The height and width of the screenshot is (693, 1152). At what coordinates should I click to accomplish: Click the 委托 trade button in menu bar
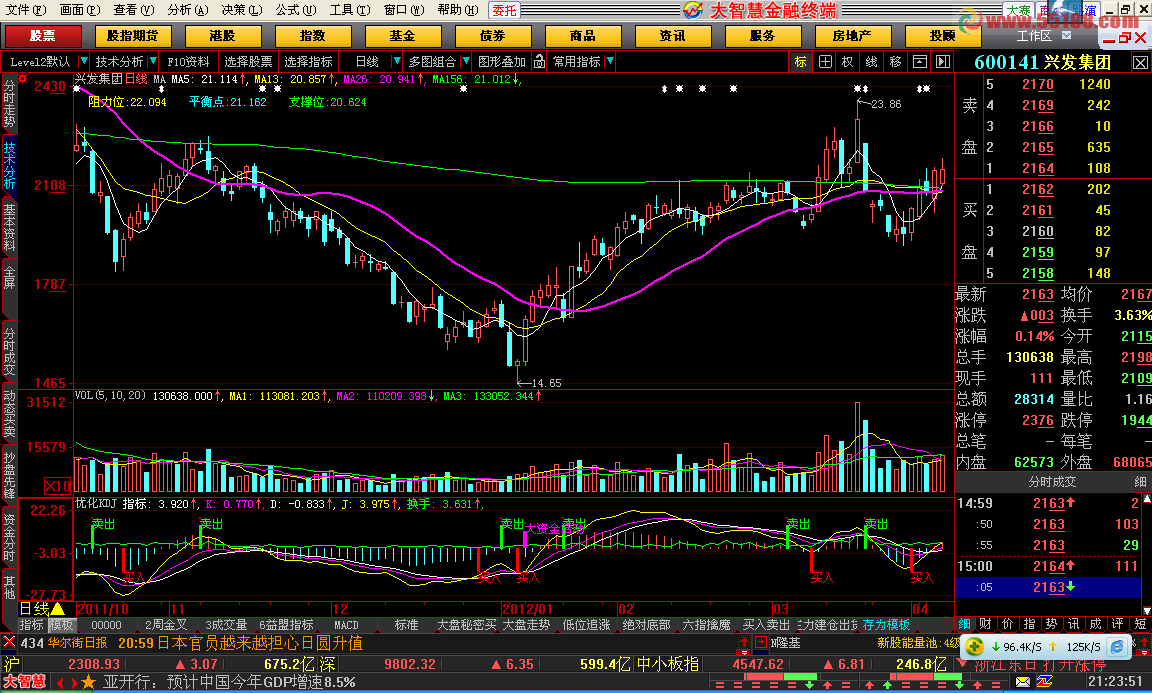point(504,10)
